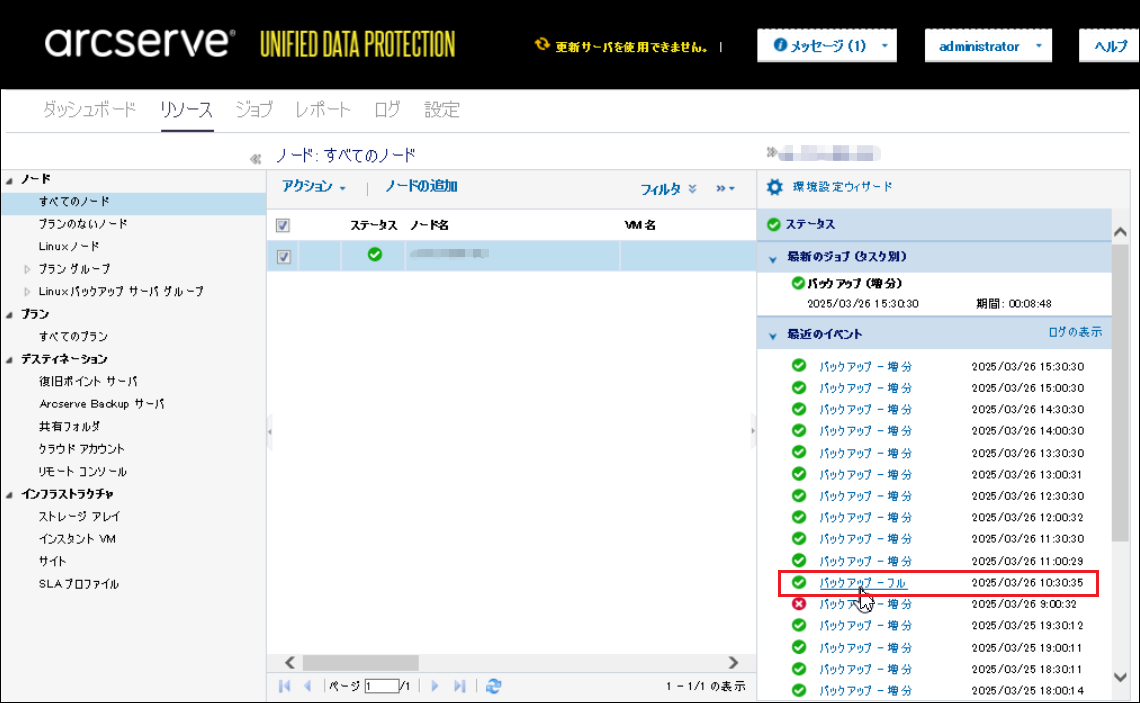The image size is (1140, 703).
Task: Go to previous page icon
Action: [x=308, y=686]
